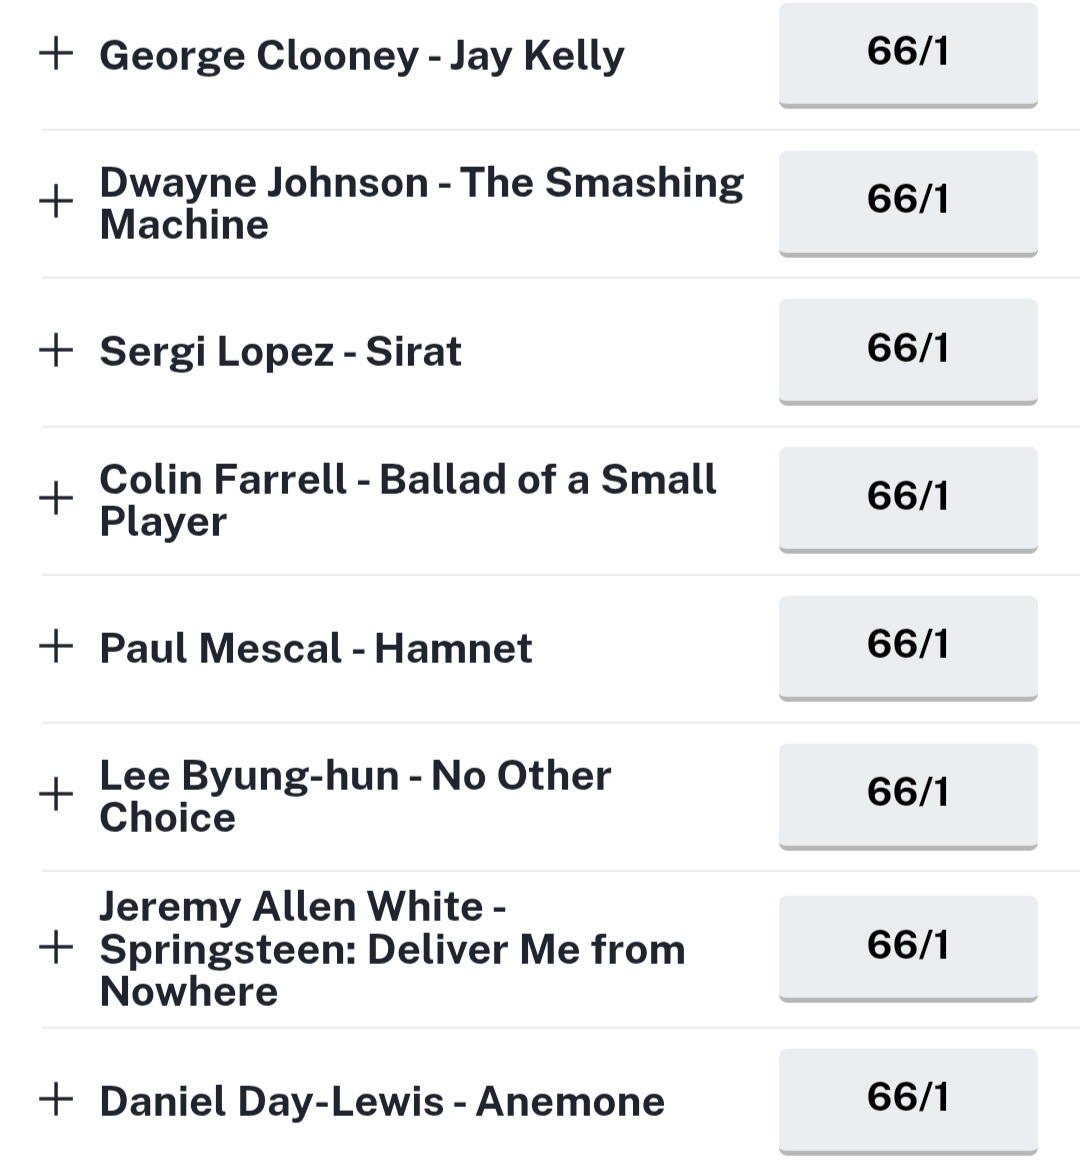Add Colin Farrell 66/1 odds to betslip
The image size is (1080, 1169).
click(x=907, y=497)
